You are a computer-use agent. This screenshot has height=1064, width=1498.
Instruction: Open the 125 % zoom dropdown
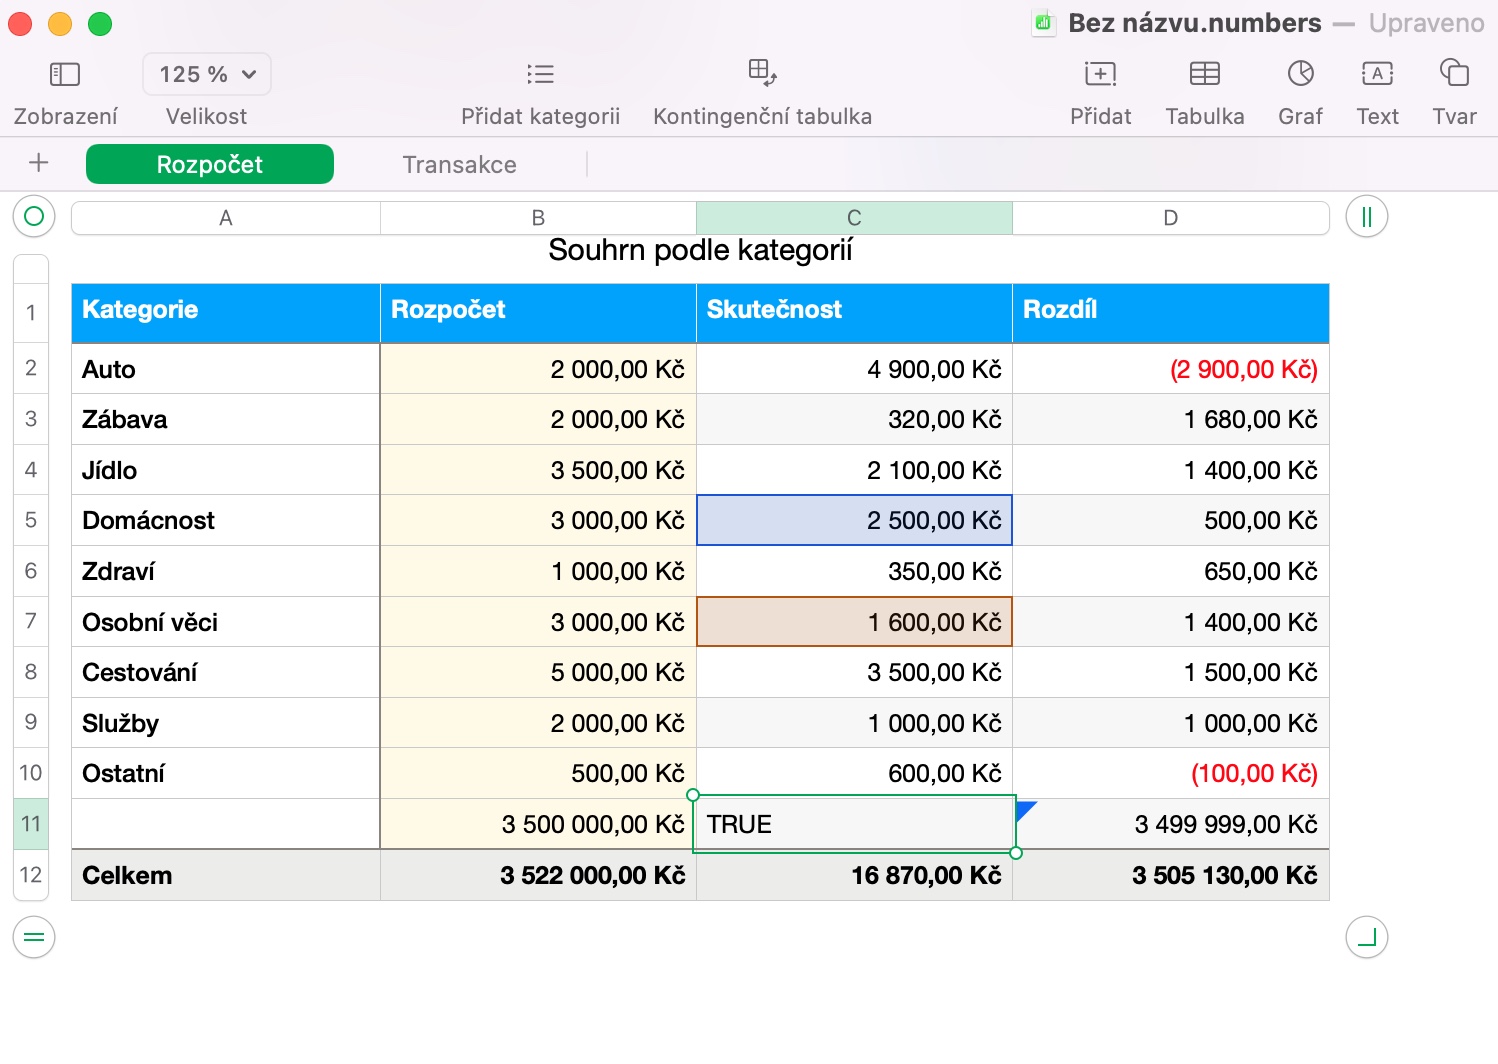click(207, 75)
